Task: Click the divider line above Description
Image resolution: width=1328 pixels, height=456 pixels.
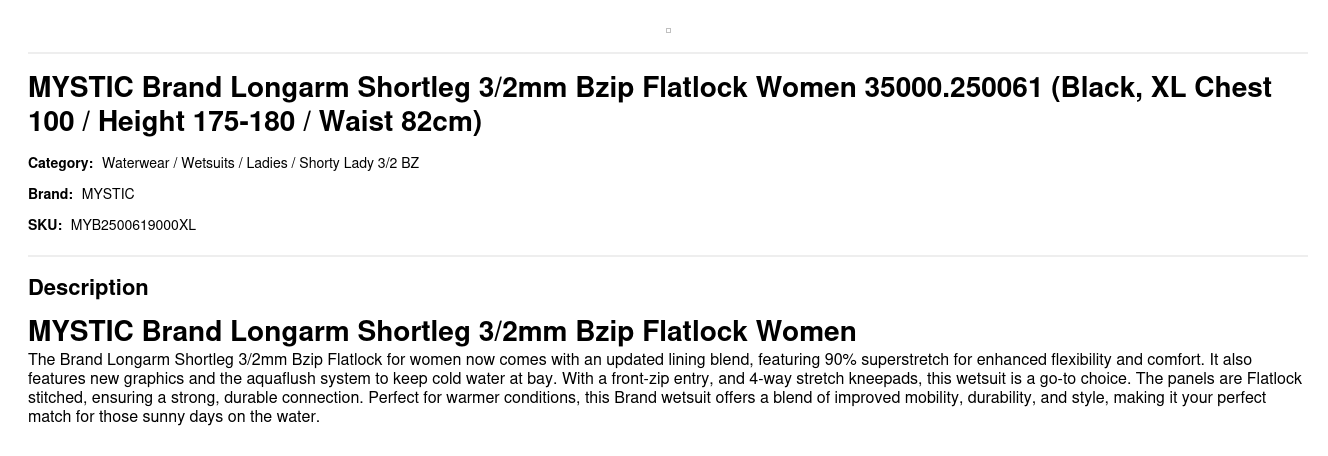Action: 668,256
